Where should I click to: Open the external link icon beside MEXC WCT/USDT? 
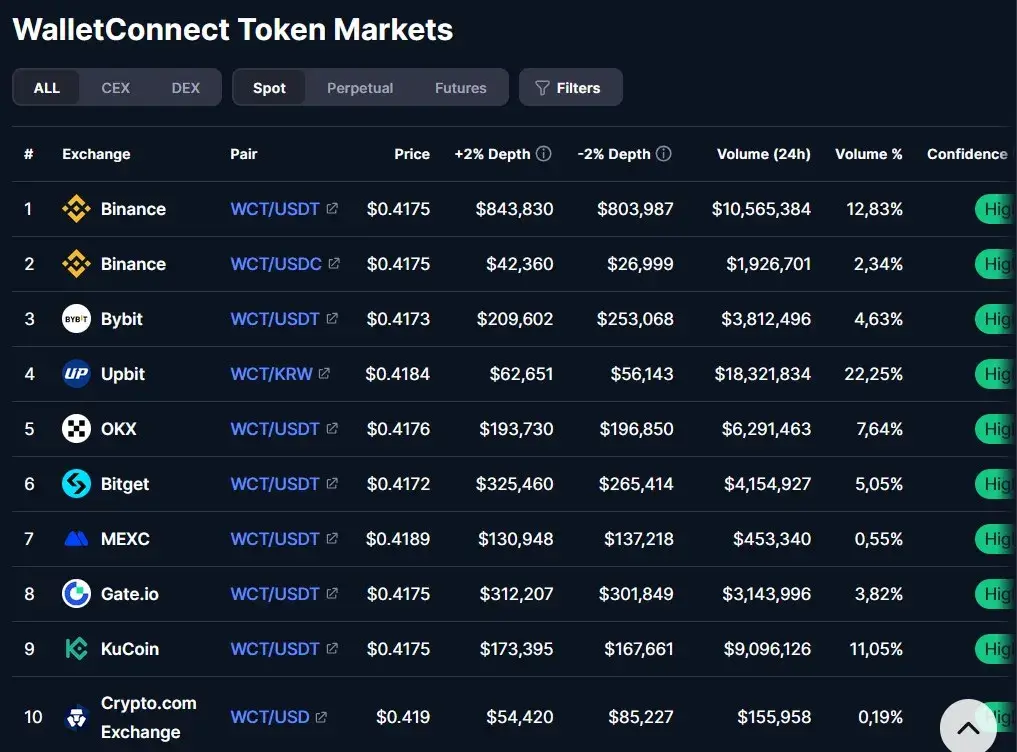pos(332,538)
